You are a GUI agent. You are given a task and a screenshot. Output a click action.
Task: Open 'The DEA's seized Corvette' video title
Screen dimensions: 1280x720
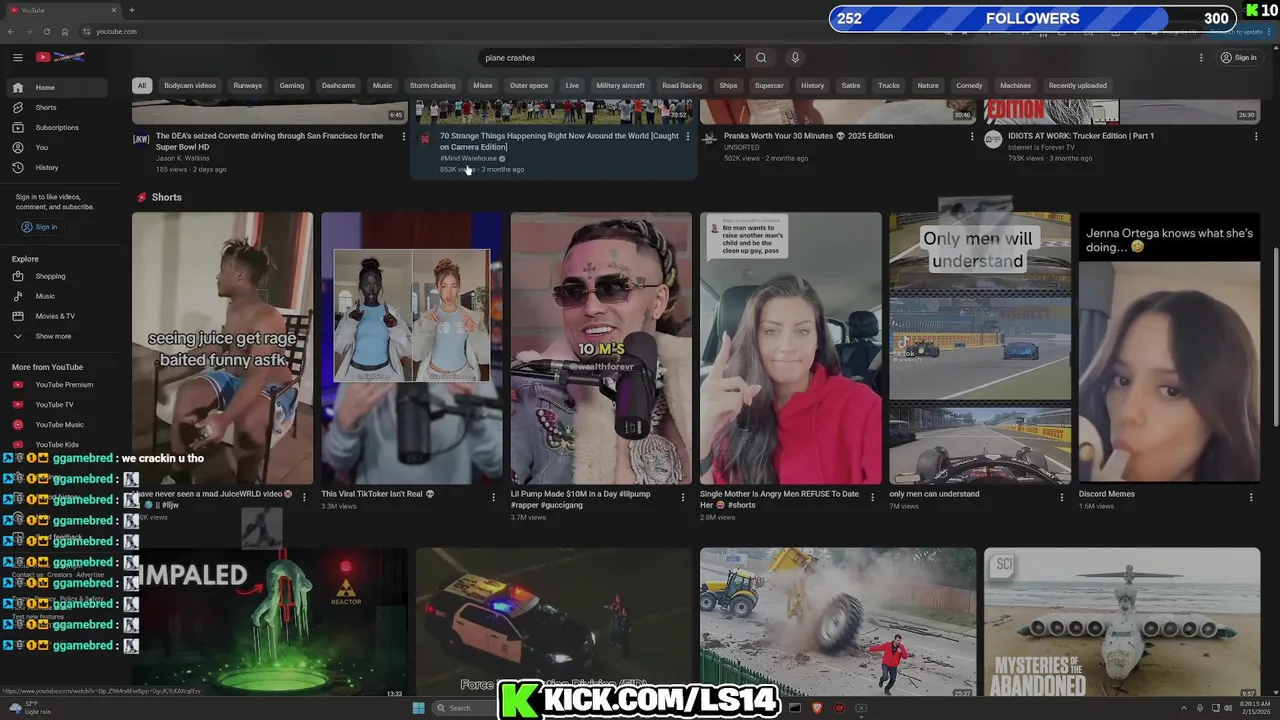[269, 141]
